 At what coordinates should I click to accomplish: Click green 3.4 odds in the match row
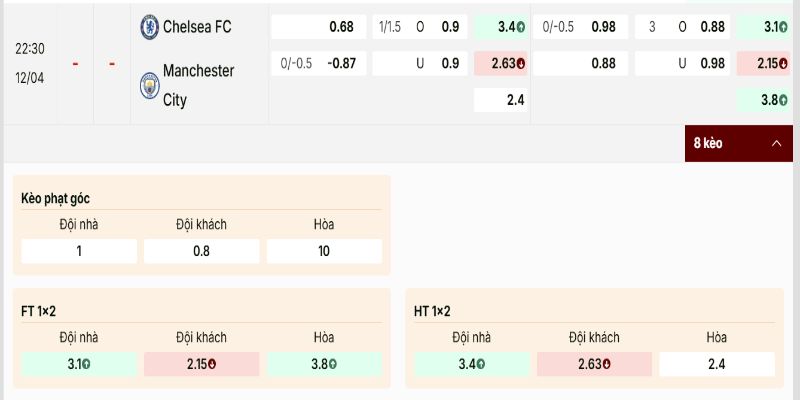(x=500, y=27)
